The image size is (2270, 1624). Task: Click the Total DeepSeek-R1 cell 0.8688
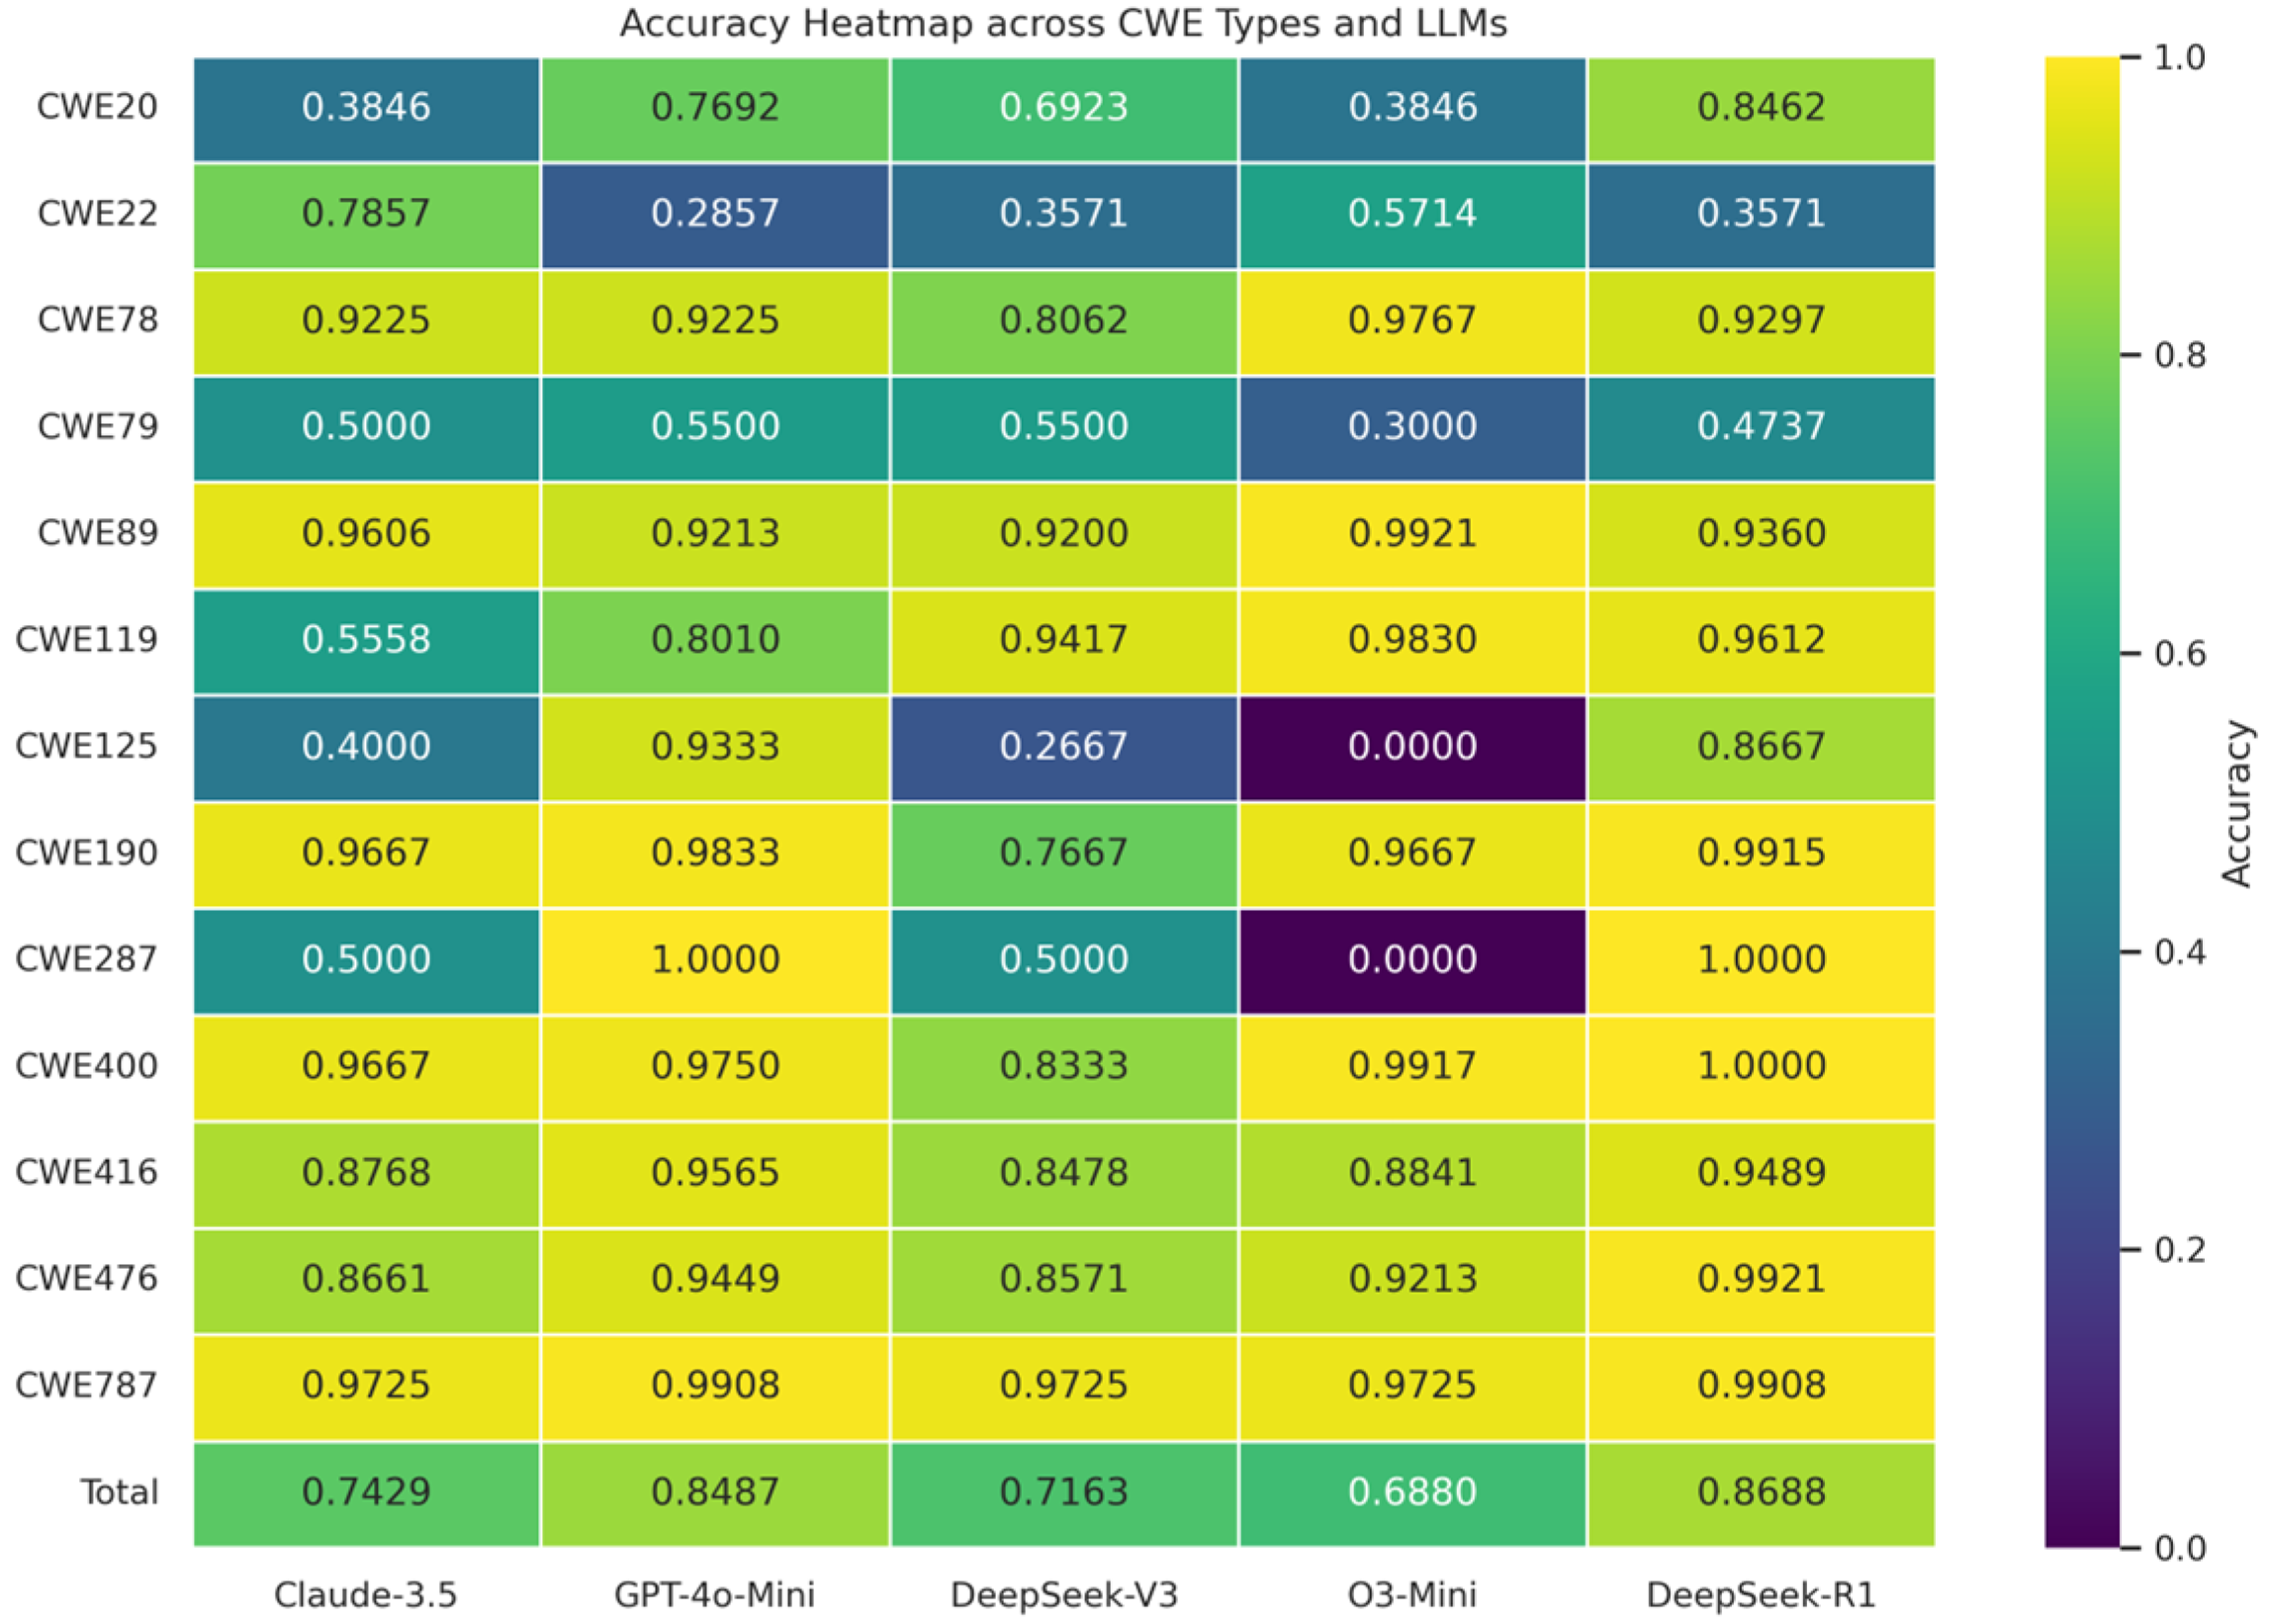tap(1761, 1494)
